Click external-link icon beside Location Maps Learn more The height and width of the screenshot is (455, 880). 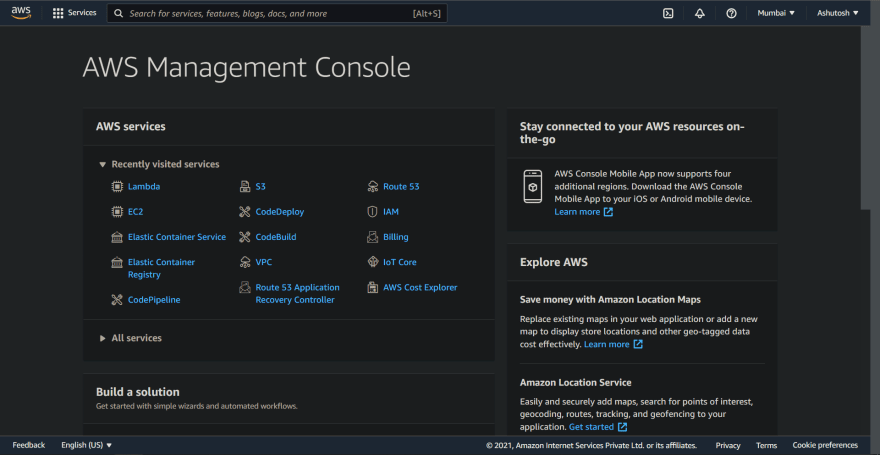638,344
